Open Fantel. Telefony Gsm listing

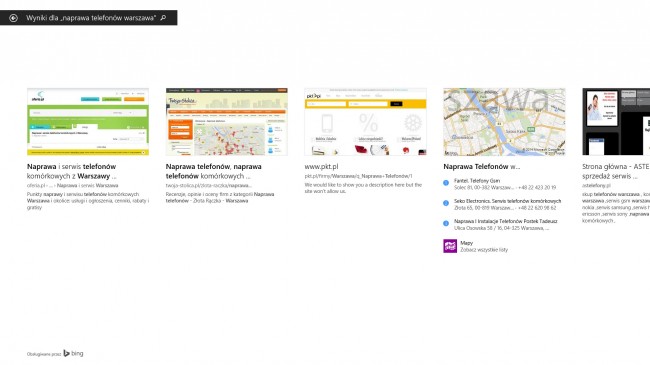477,181
